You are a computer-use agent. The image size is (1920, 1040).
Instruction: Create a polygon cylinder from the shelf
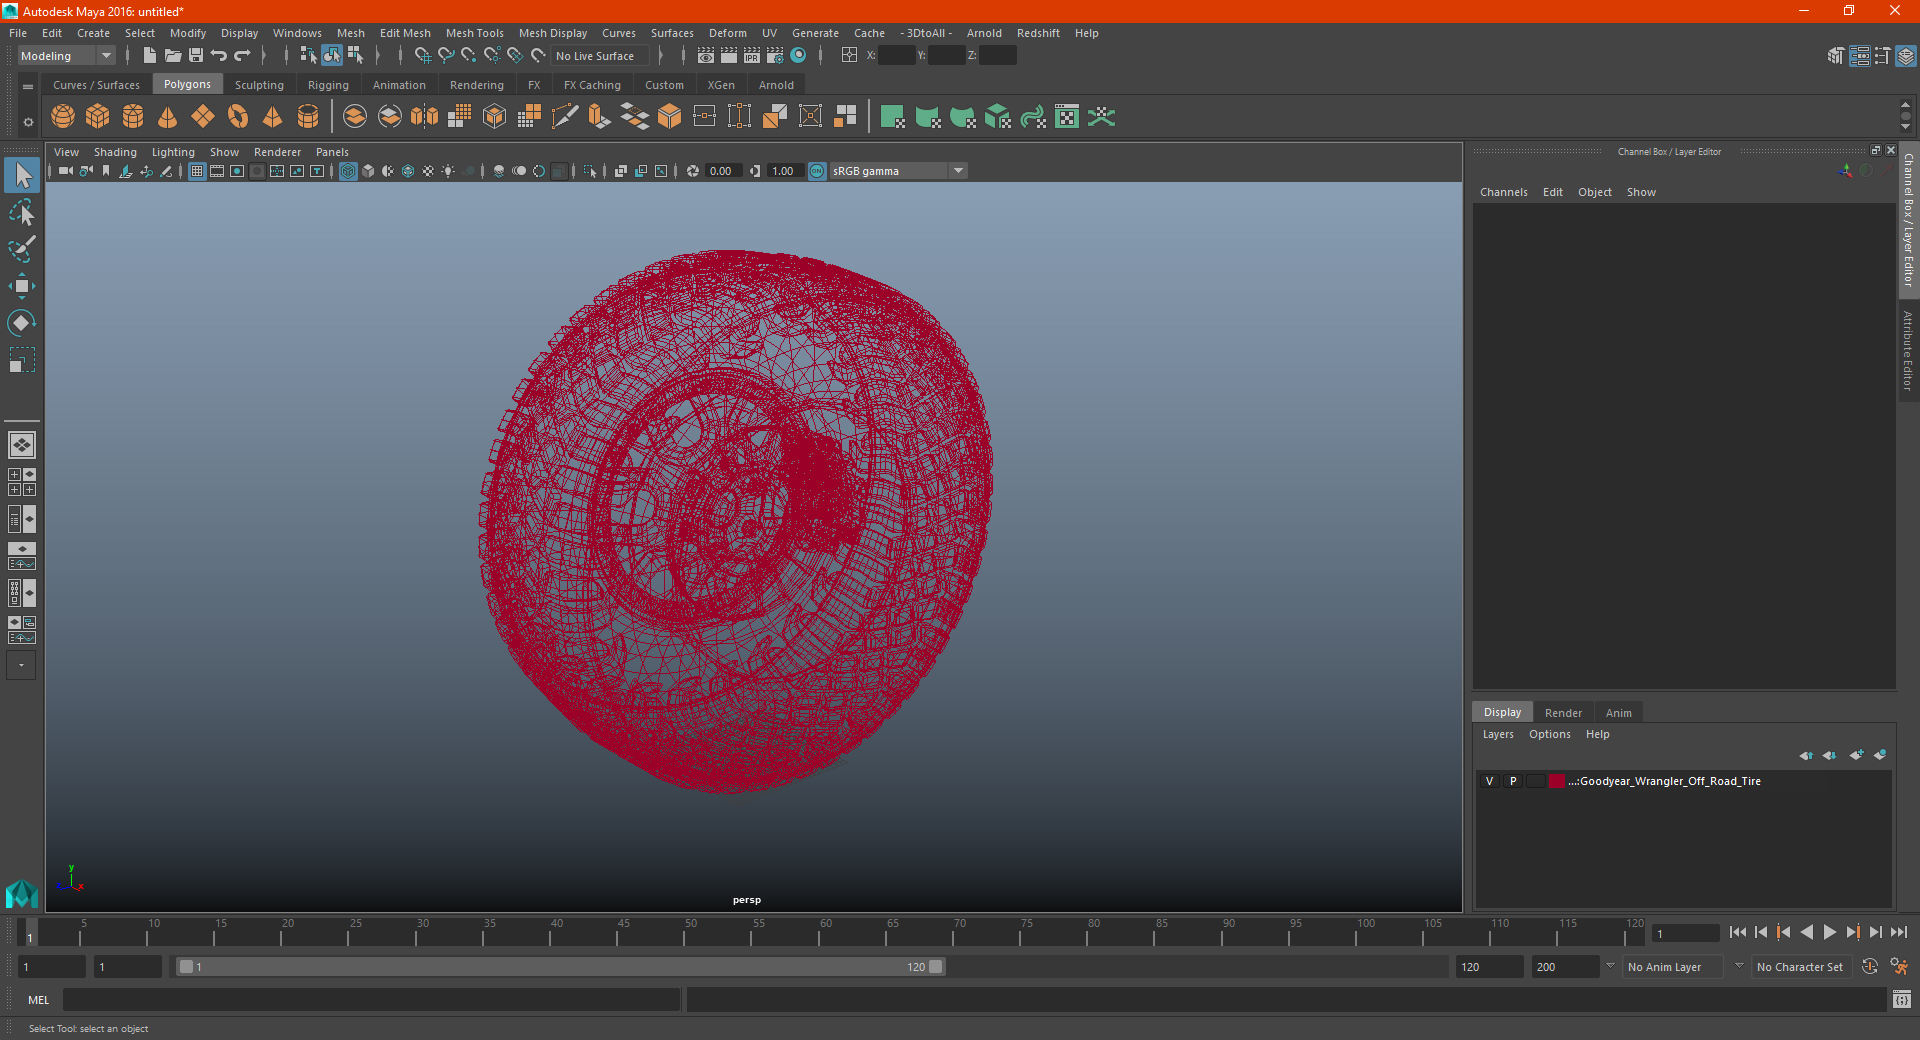(133, 117)
